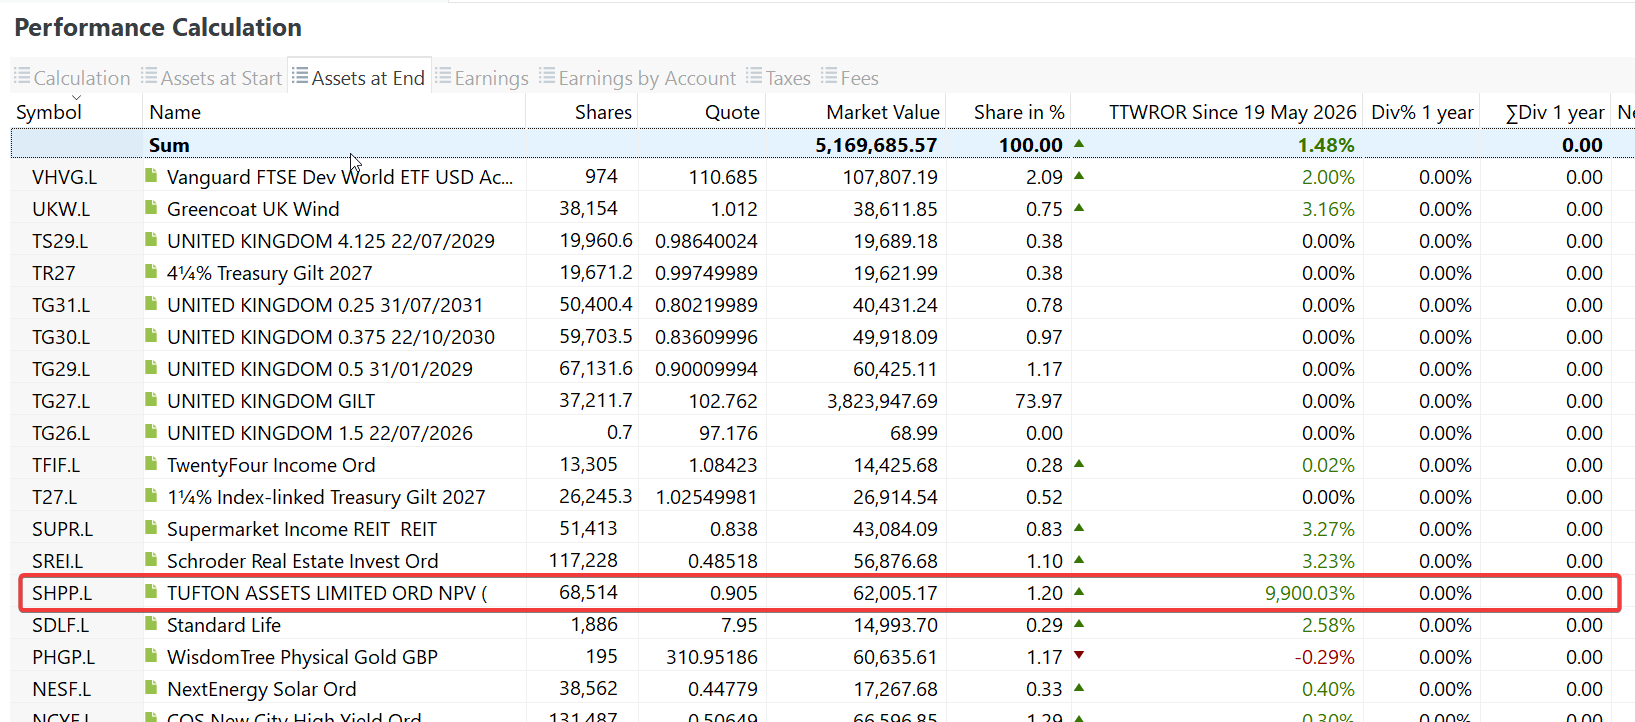Click the icon beside 4¼% Treasury Gilt 2027
This screenshot has width=1635, height=722.
[x=152, y=272]
